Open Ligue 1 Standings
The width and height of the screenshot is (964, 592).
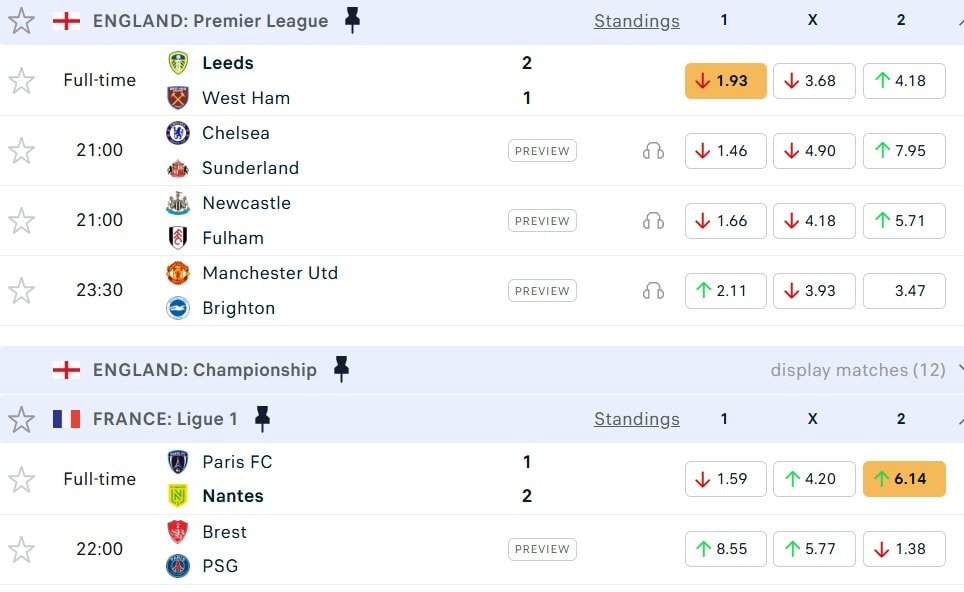coord(636,419)
